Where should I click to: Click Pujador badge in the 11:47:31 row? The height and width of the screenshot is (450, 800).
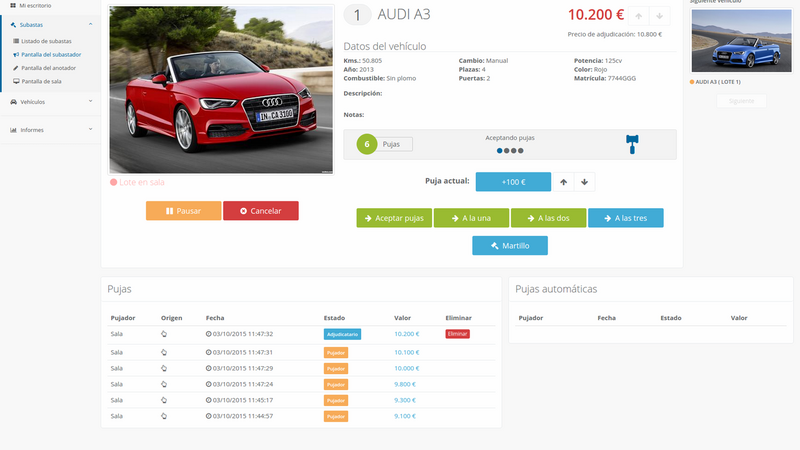336,353
